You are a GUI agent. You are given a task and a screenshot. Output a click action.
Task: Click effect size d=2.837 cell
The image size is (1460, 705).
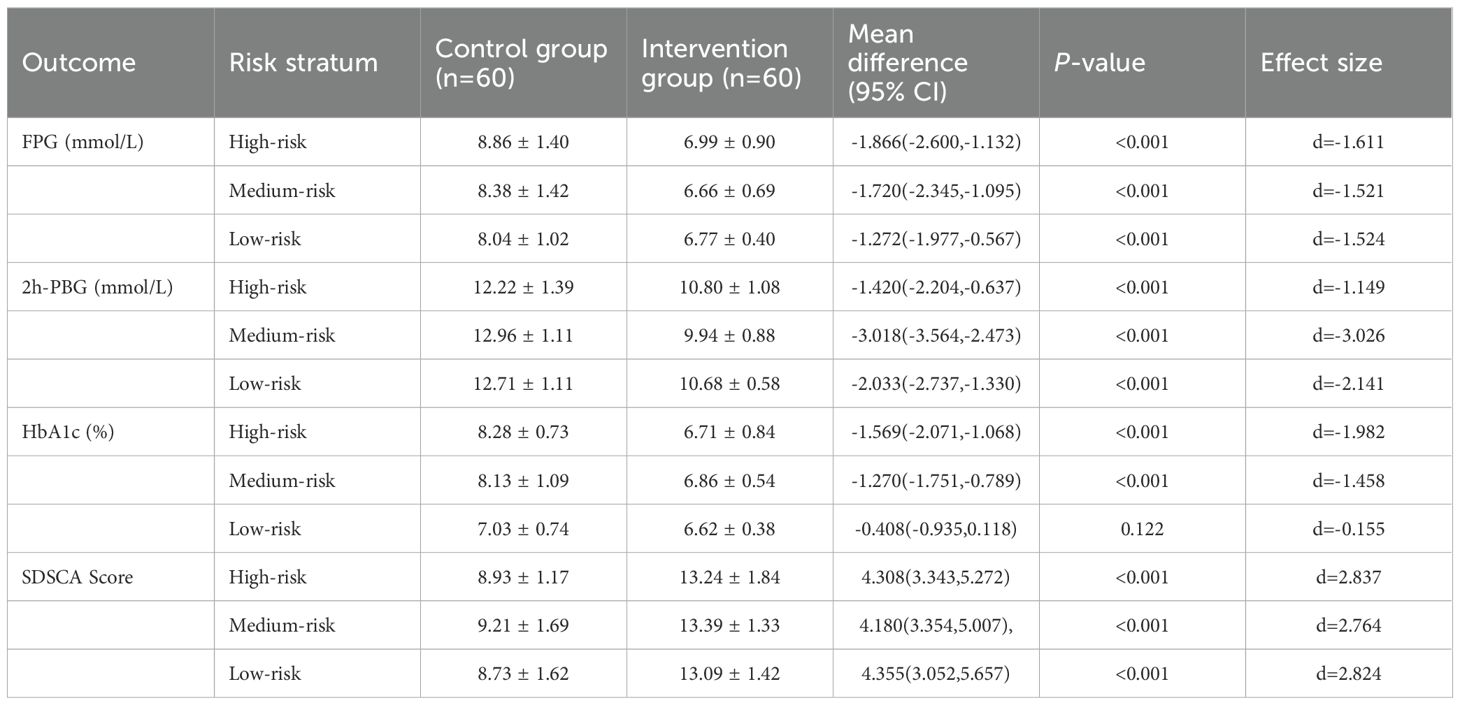pos(1349,577)
